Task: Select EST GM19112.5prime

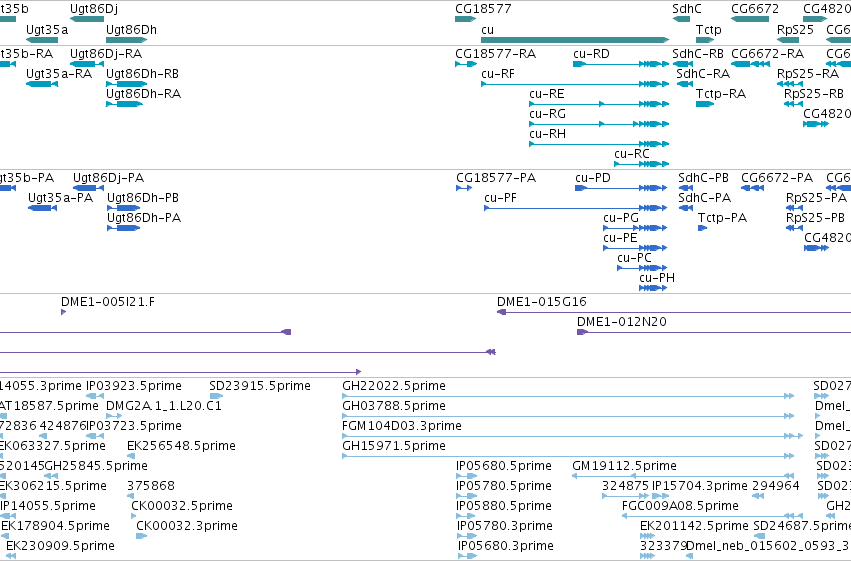Action: (683, 476)
